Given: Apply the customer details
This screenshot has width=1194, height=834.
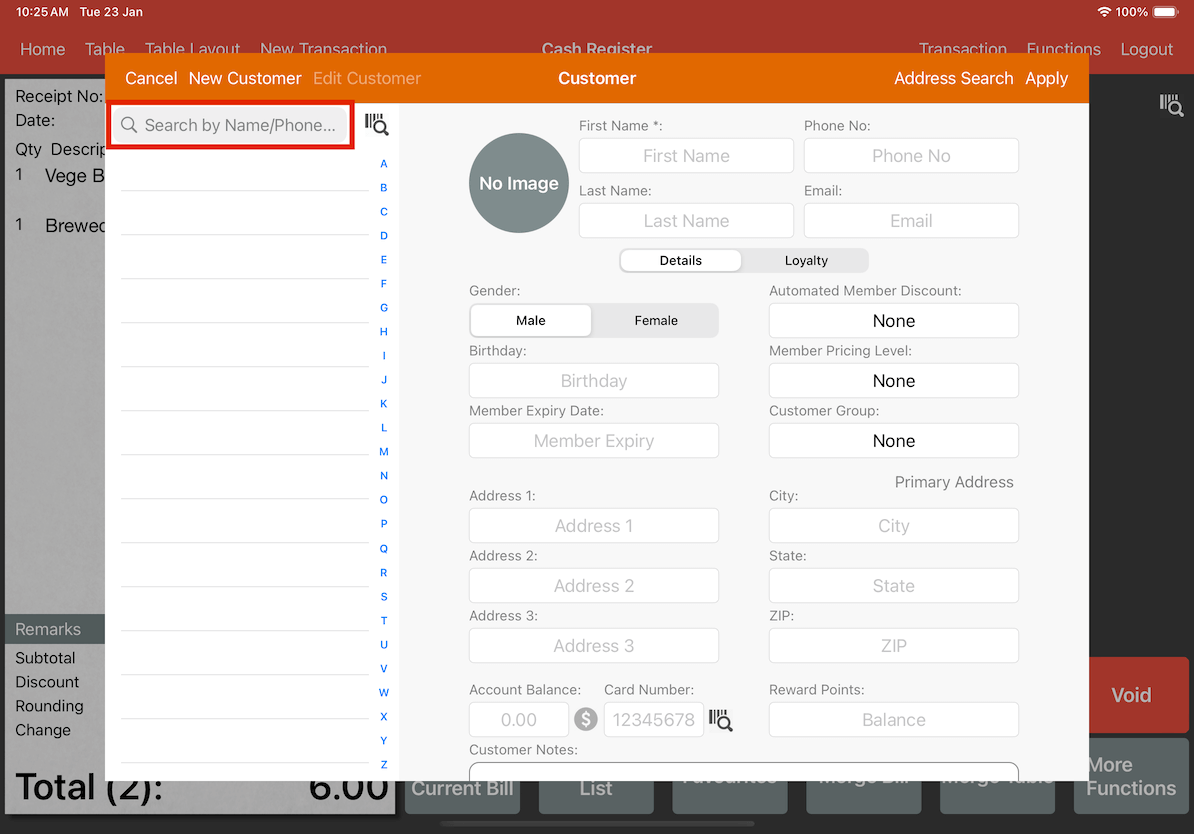Looking at the screenshot, I should point(1046,78).
